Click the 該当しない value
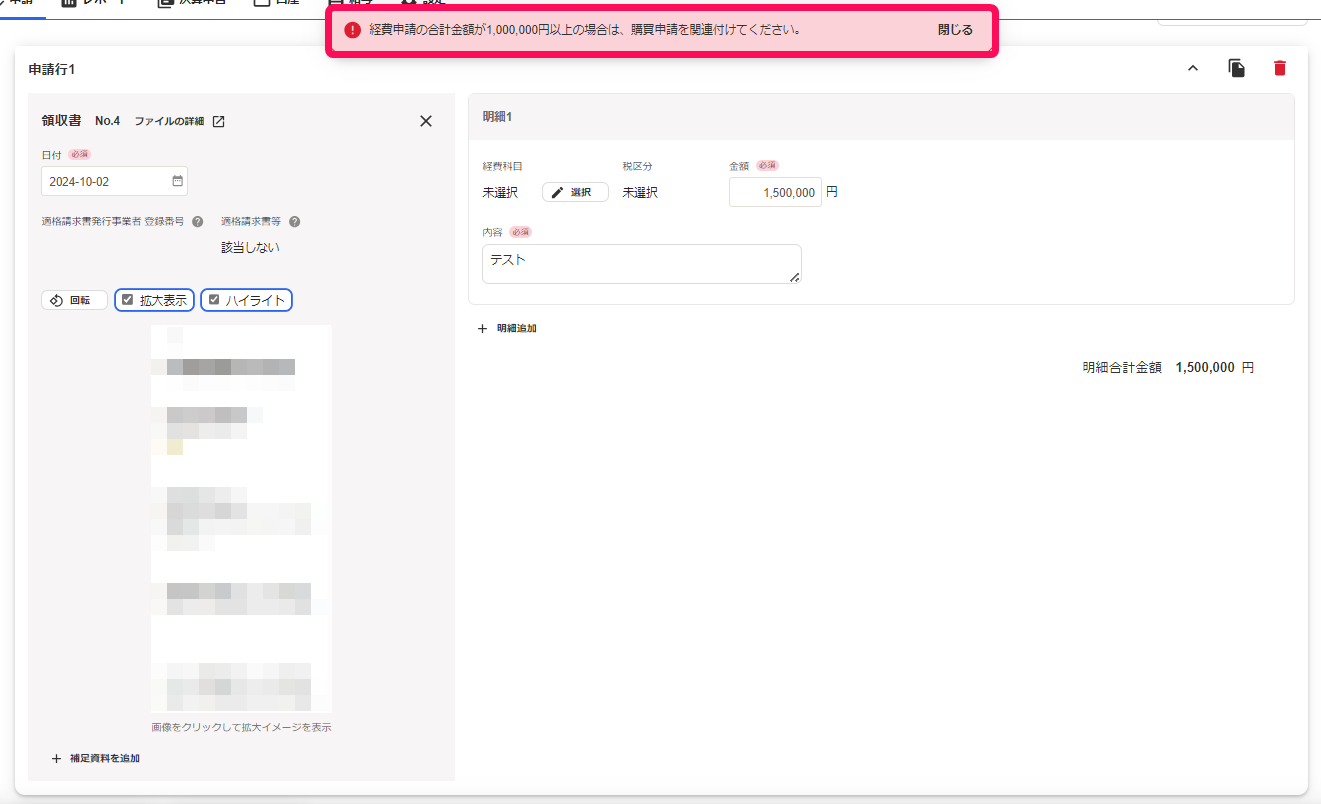Viewport: 1321px width, 804px height. pos(250,247)
